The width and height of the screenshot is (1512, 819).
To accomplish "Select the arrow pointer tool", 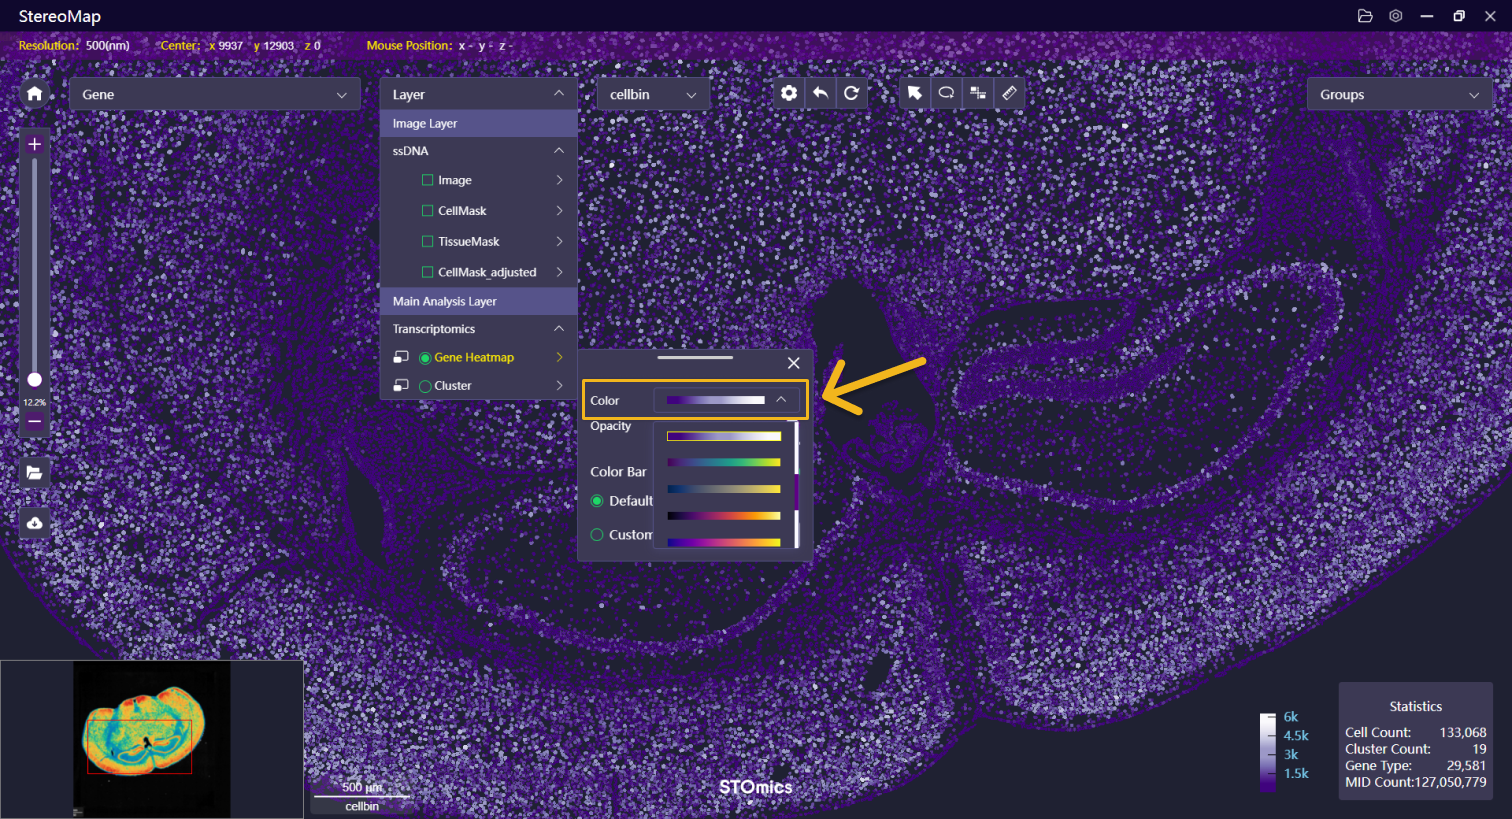I will coord(914,93).
